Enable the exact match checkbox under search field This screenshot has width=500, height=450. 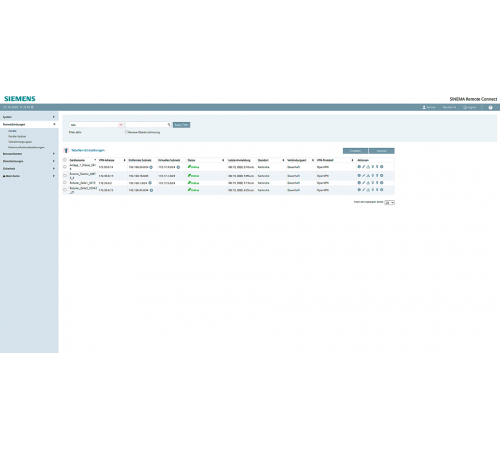(x=126, y=132)
